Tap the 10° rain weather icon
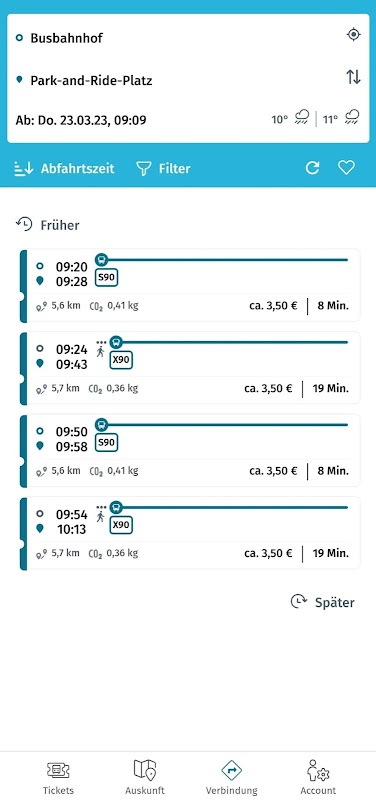 pos(303,118)
